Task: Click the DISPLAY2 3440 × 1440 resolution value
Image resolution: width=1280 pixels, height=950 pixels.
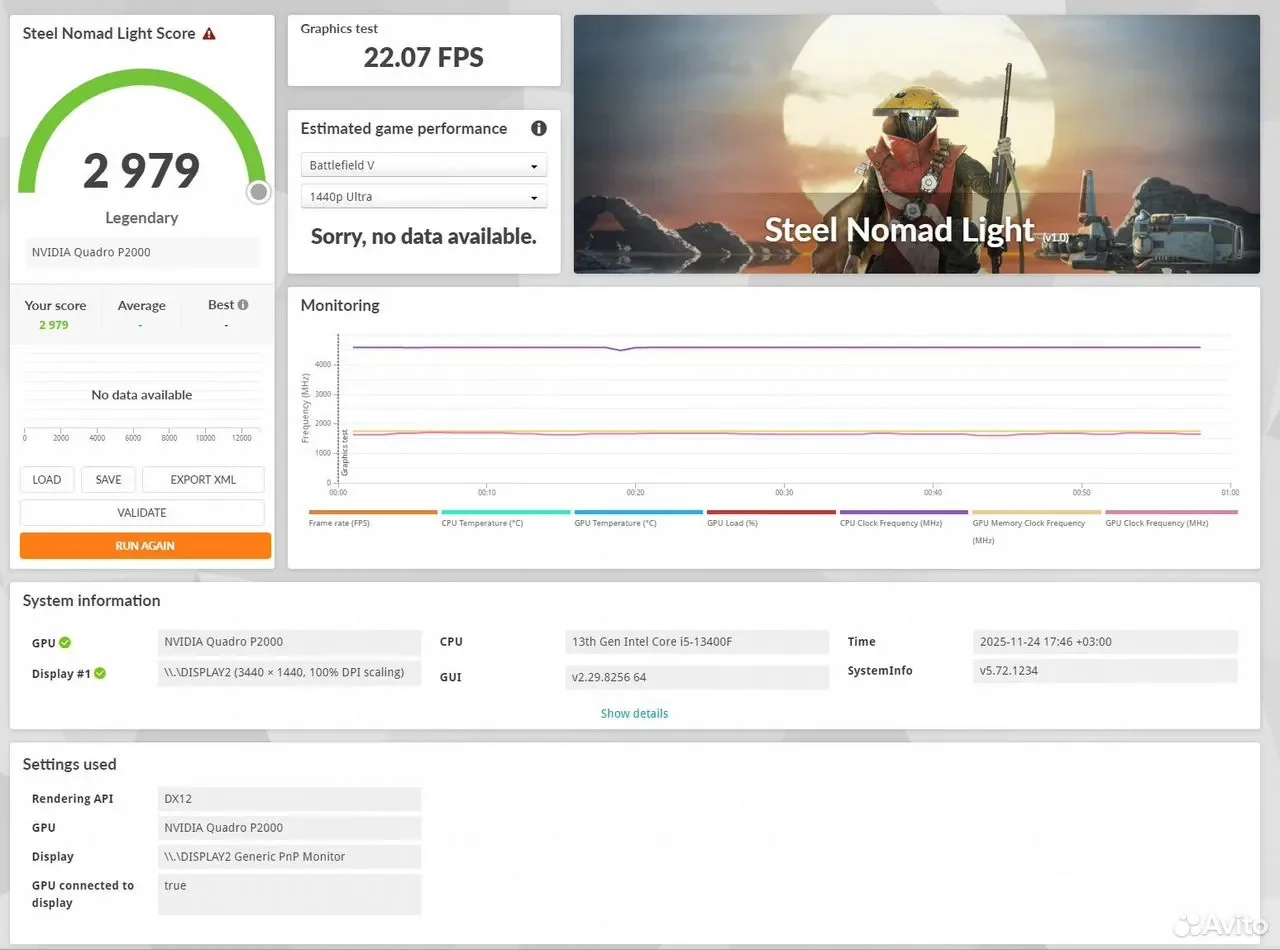Action: click(290, 673)
